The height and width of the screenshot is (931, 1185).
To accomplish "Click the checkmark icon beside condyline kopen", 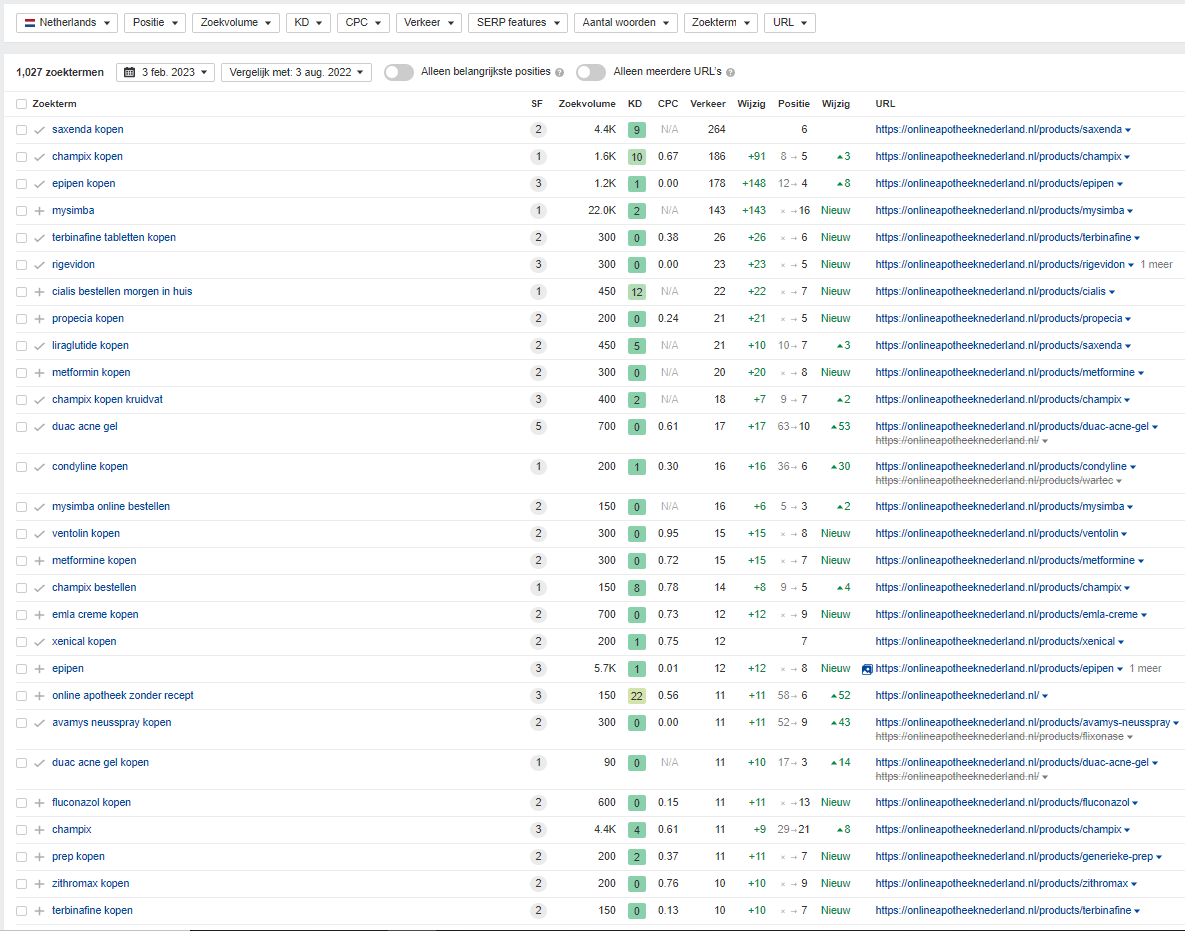I will 39,467.
